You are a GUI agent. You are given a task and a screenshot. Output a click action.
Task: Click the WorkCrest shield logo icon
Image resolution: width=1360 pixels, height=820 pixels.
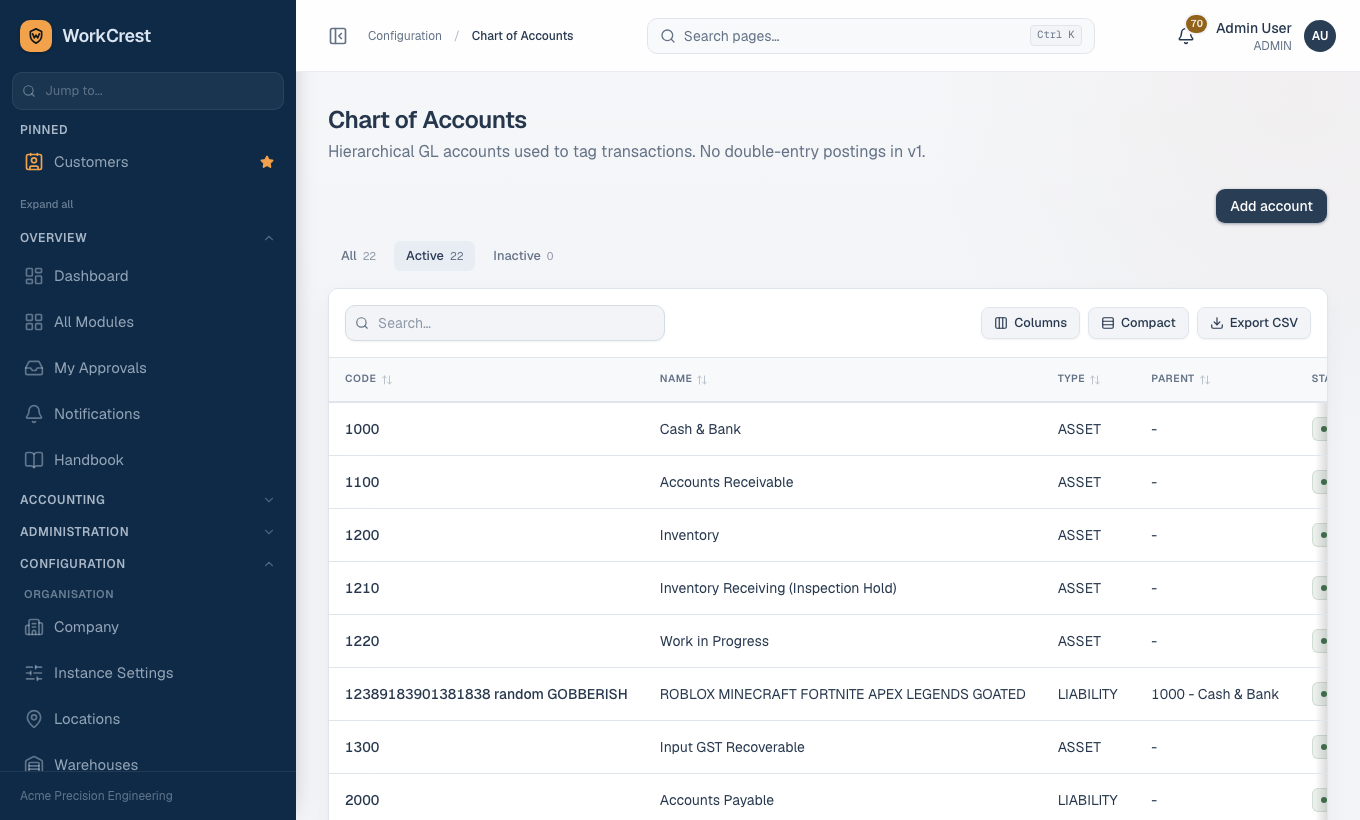point(36,36)
